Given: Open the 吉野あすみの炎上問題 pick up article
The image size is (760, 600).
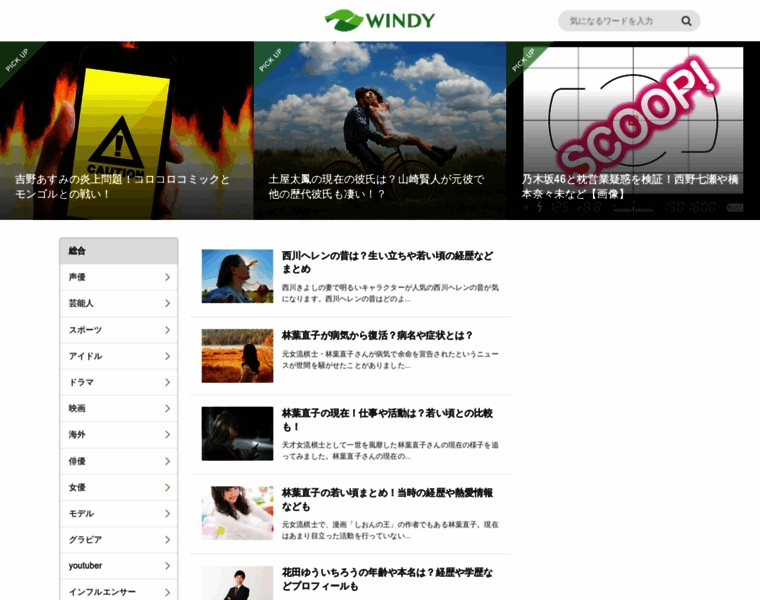Looking at the screenshot, I should tap(127, 131).
